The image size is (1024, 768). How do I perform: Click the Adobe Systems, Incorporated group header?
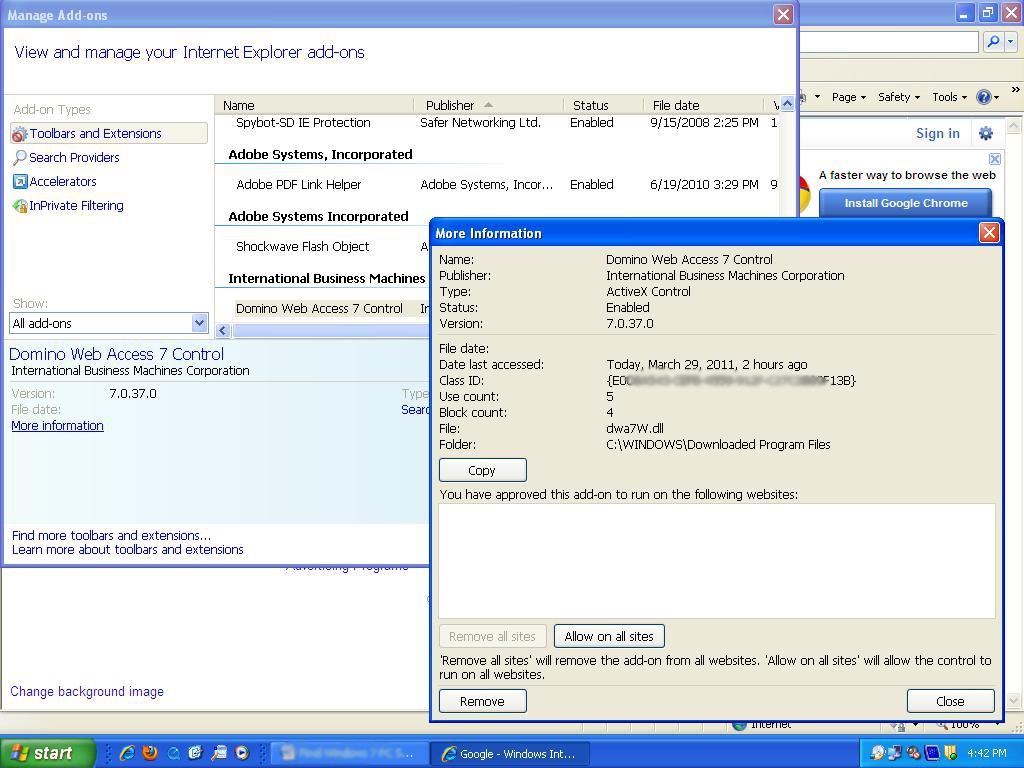[321, 155]
